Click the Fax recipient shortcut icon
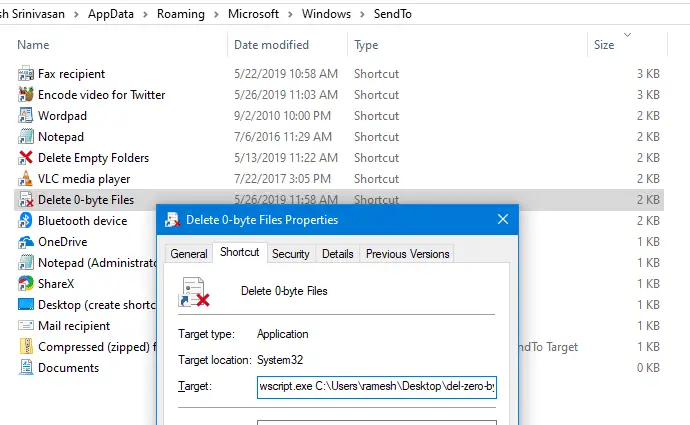The width and height of the screenshot is (690, 425). pyautogui.click(x=26, y=74)
